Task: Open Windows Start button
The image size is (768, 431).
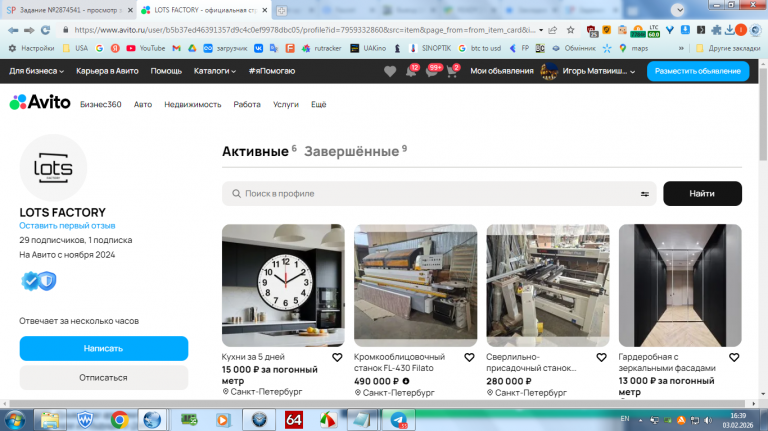Action: coord(15,420)
